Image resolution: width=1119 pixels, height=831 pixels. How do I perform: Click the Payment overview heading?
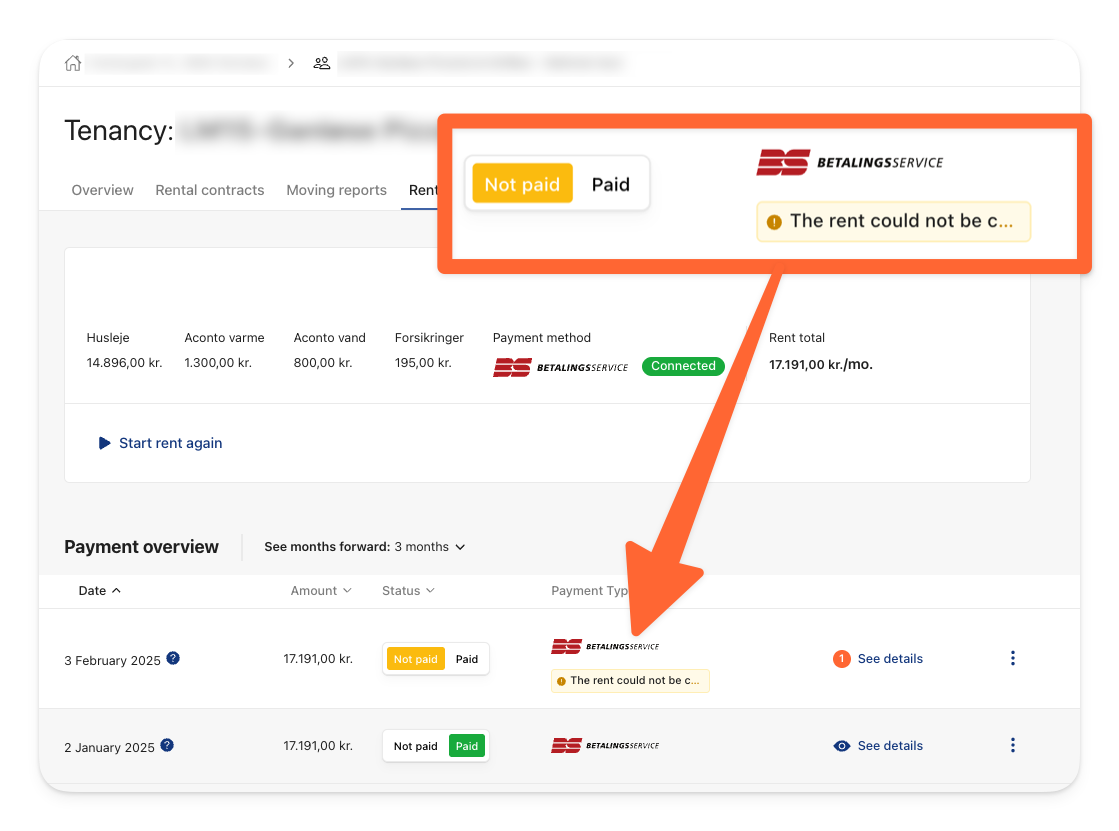tap(141, 547)
